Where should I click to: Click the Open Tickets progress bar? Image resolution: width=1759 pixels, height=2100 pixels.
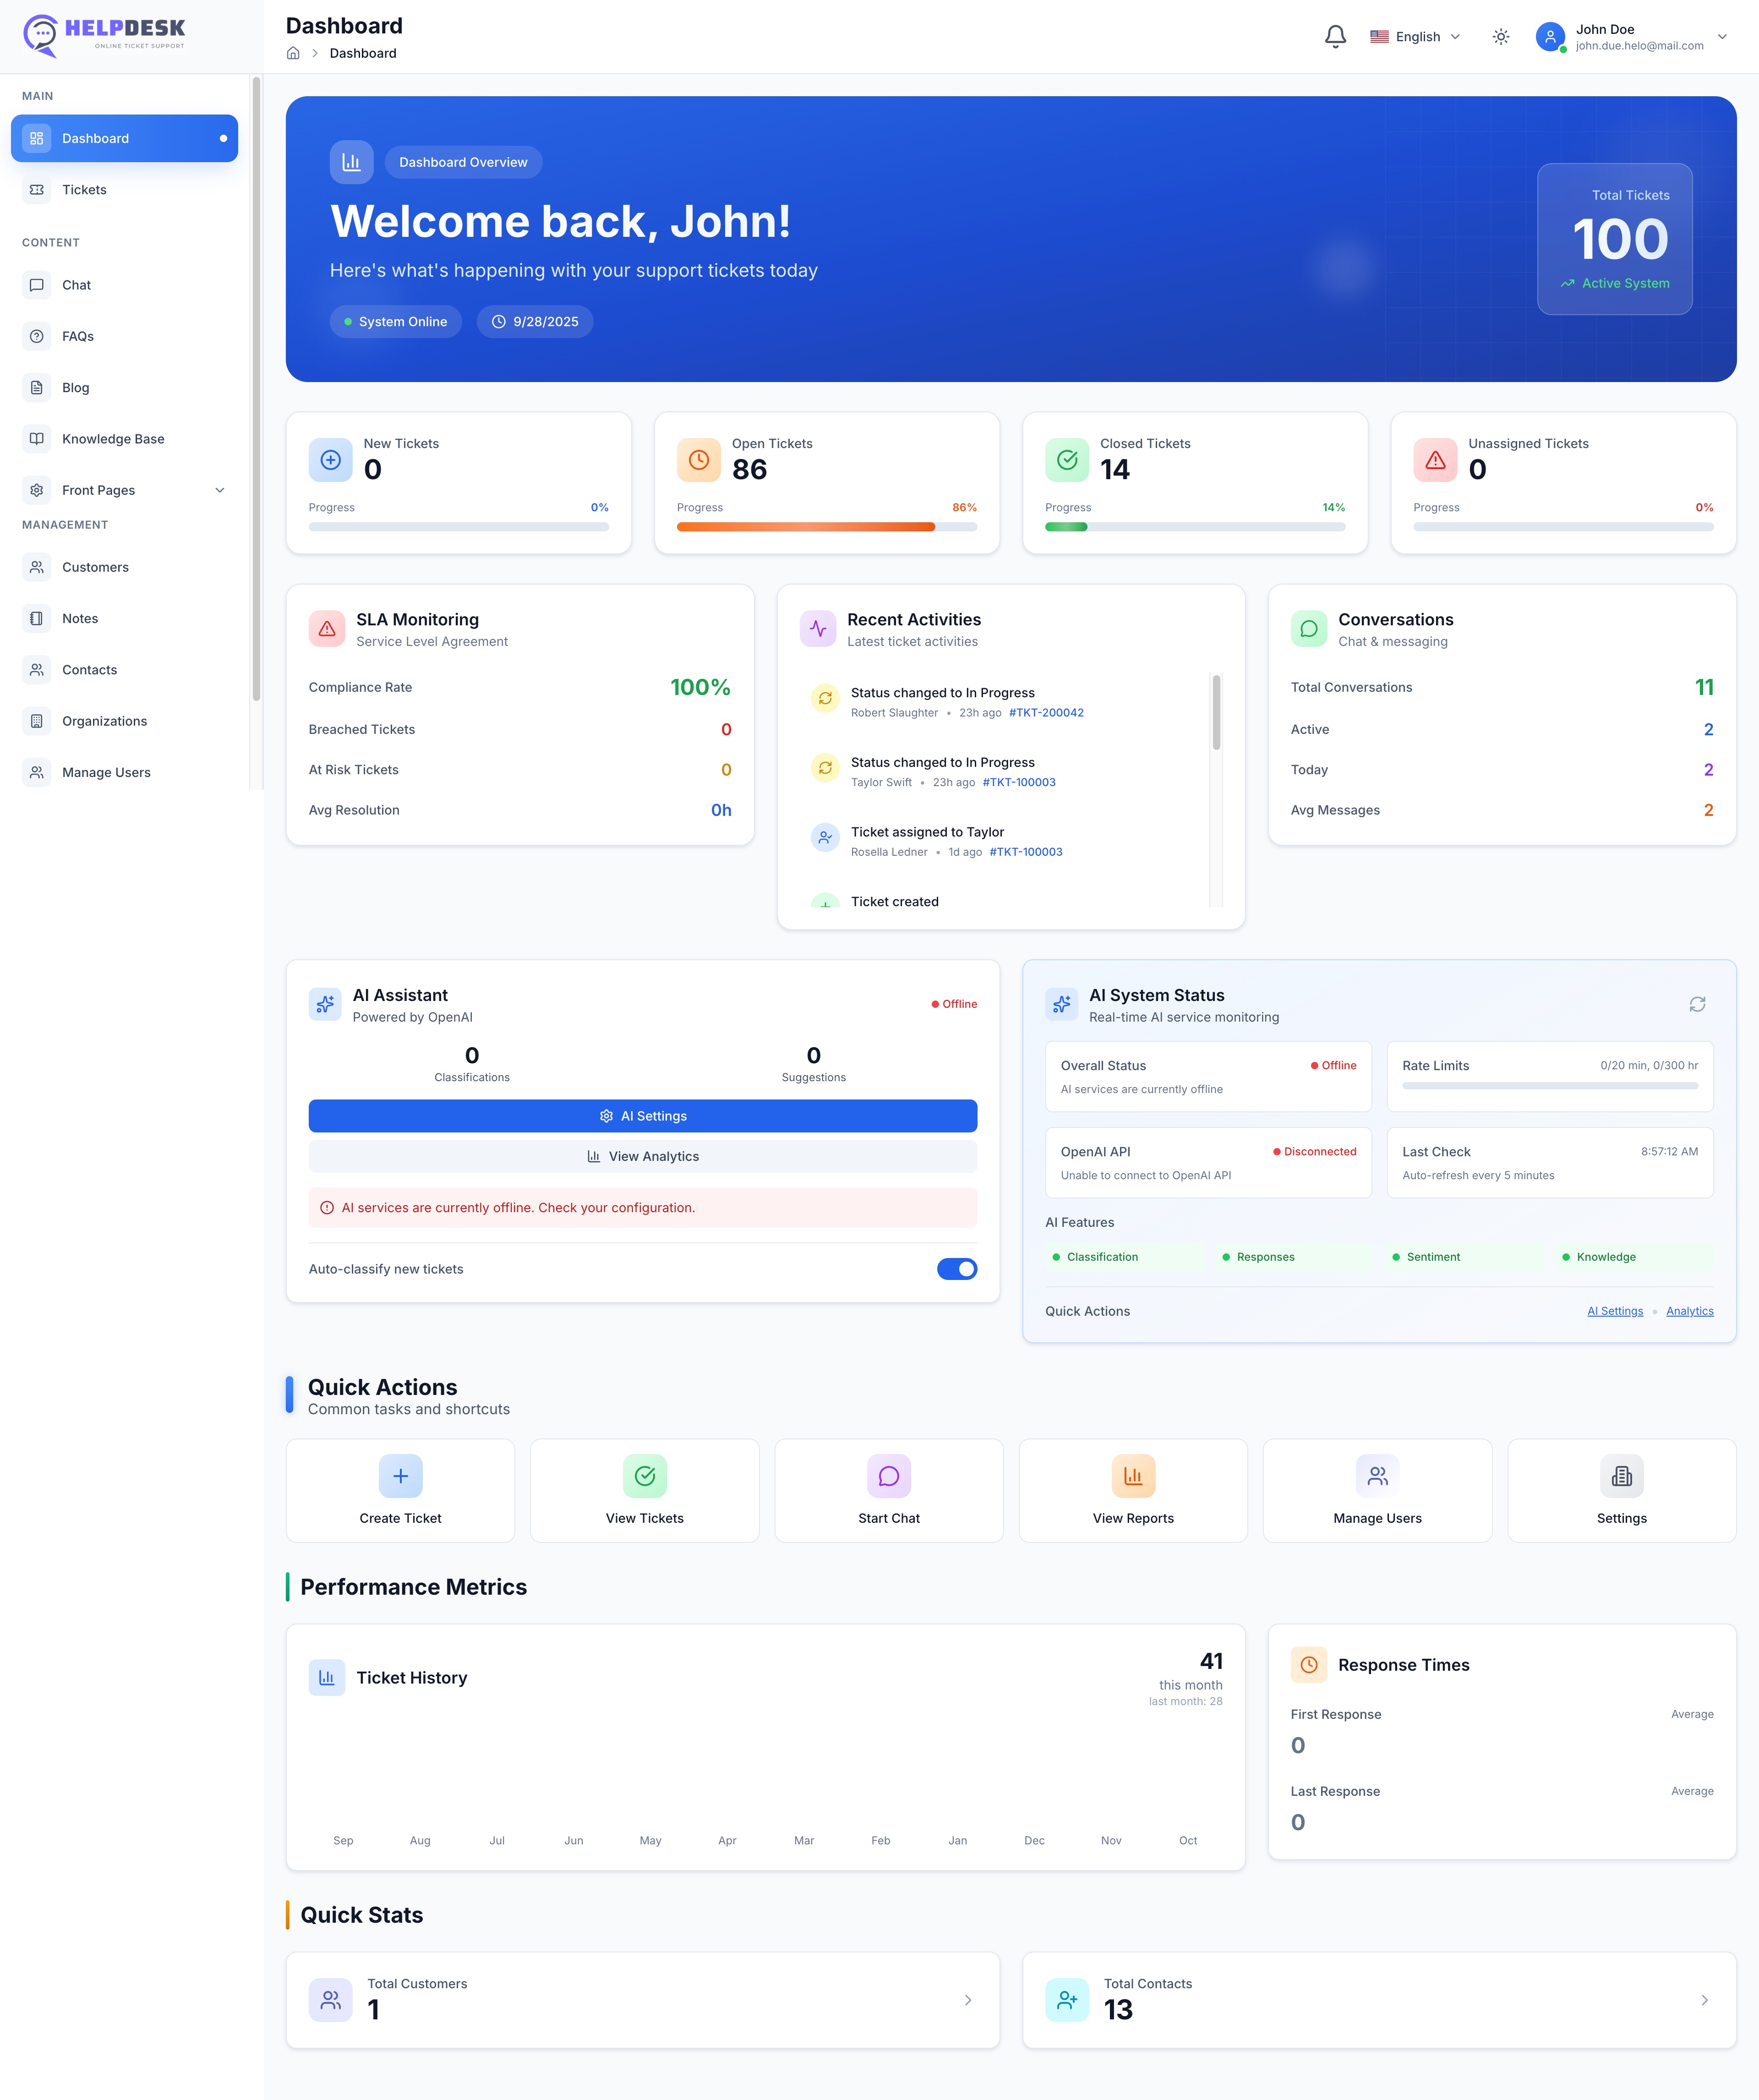826,527
